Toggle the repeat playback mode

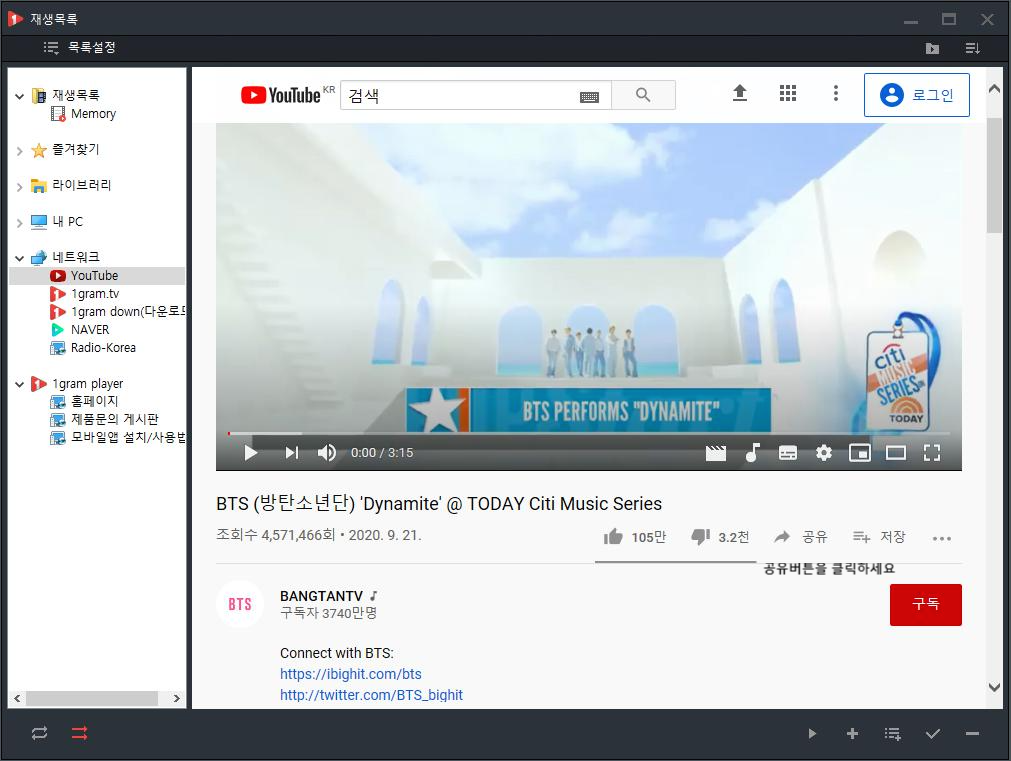pyautogui.click(x=39, y=733)
